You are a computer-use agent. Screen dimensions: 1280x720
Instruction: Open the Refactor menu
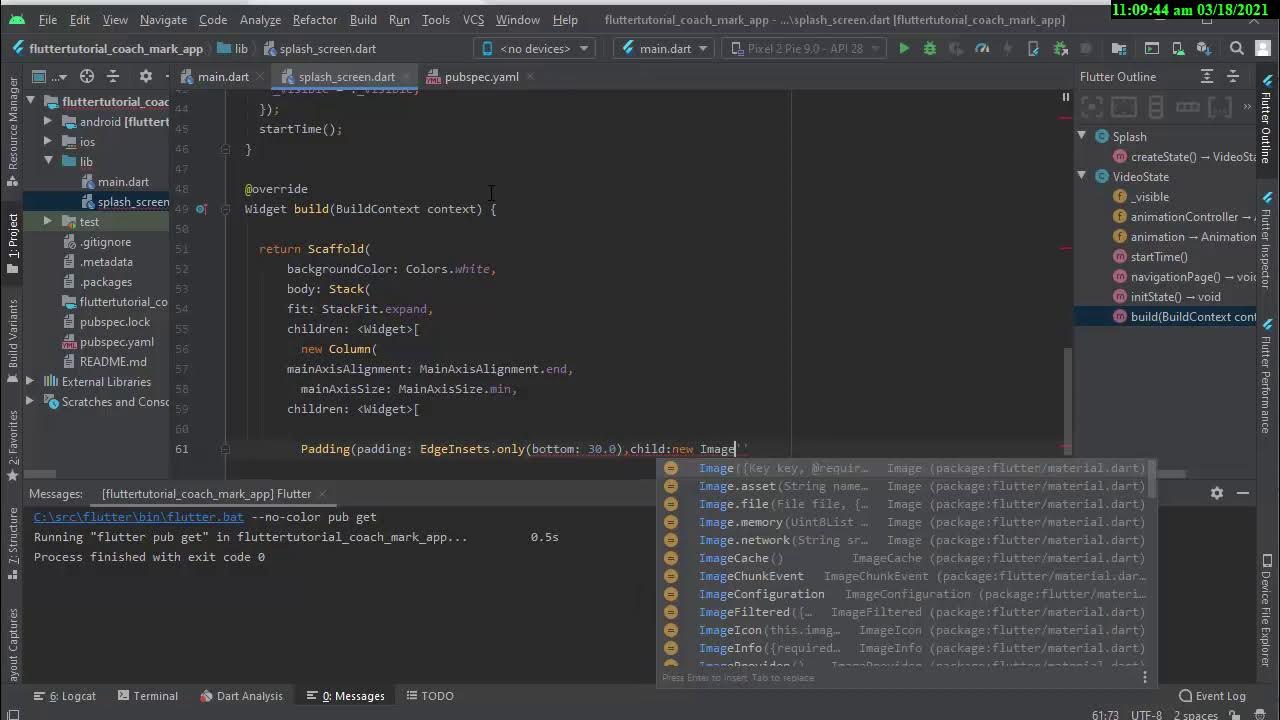(x=314, y=19)
